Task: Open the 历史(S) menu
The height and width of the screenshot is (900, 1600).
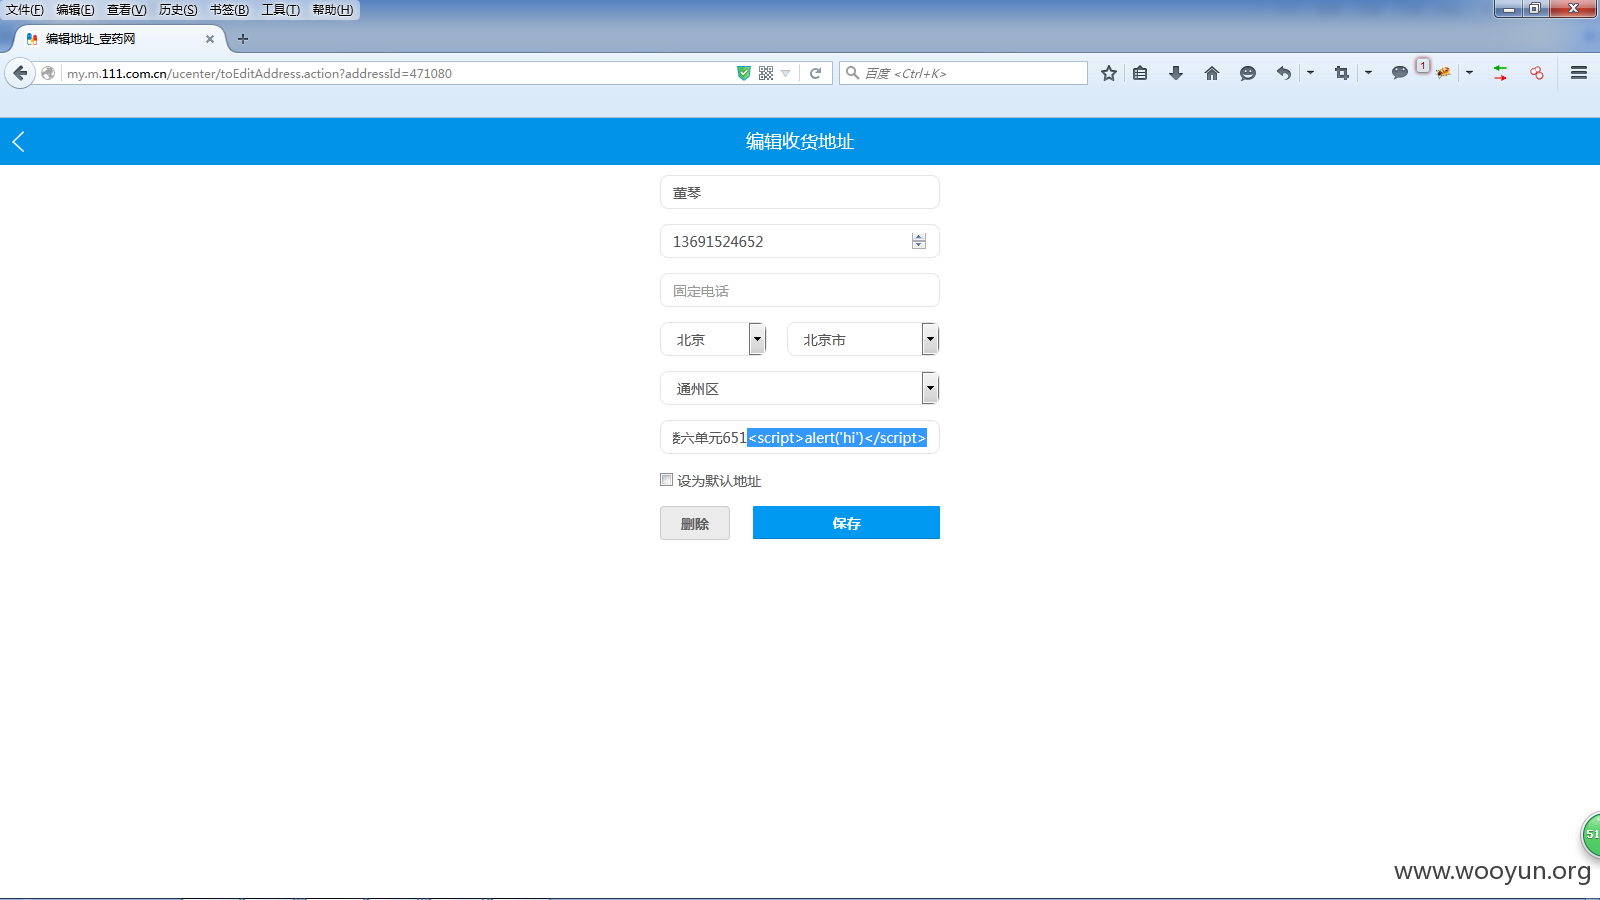Action: (178, 10)
